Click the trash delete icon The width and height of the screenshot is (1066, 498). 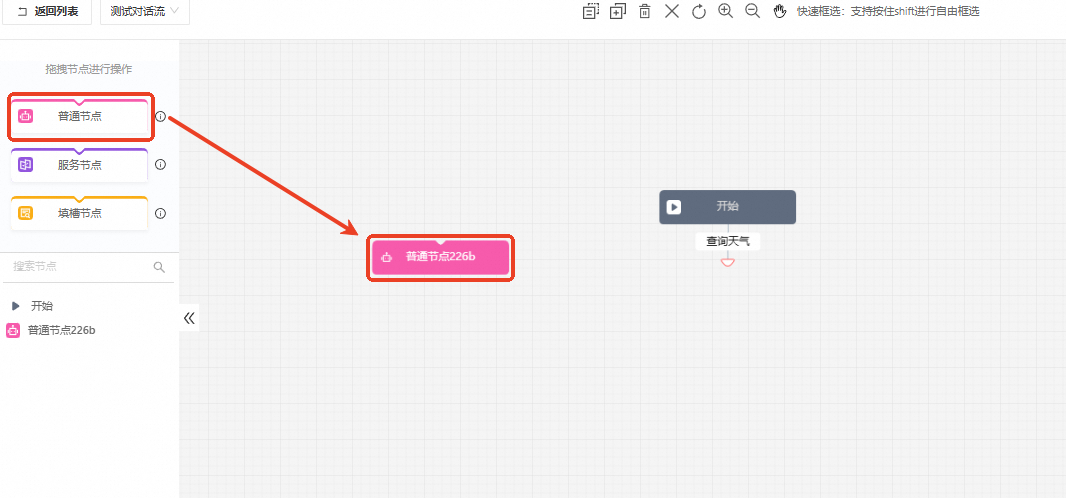(644, 11)
